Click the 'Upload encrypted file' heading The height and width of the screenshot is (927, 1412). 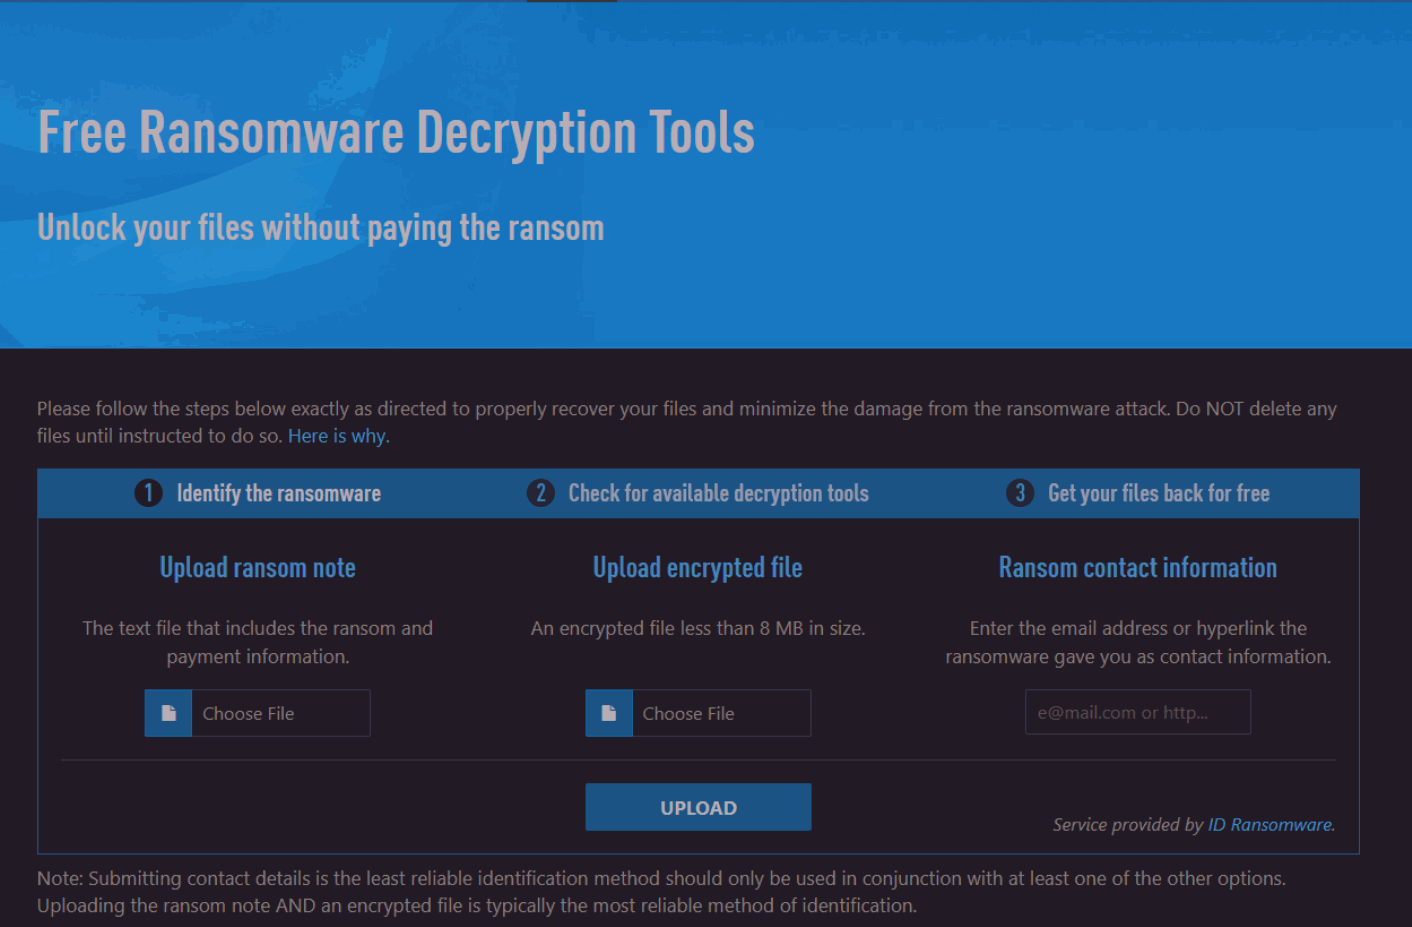point(697,567)
